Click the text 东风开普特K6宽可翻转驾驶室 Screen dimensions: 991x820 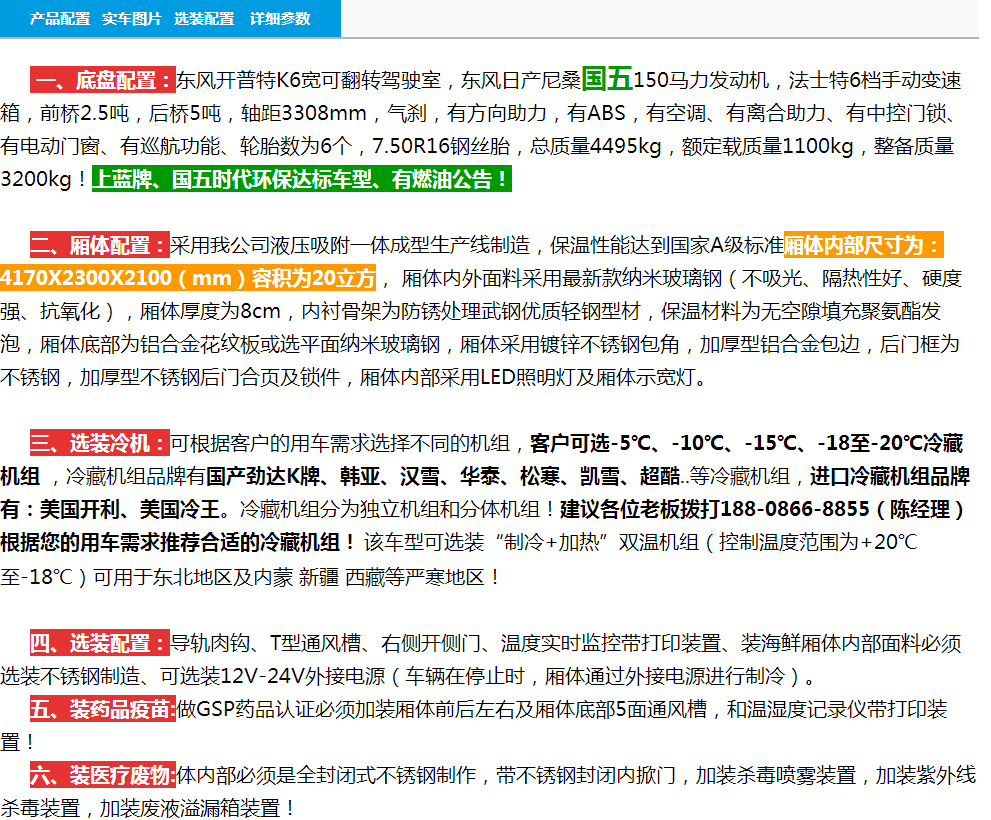point(308,80)
